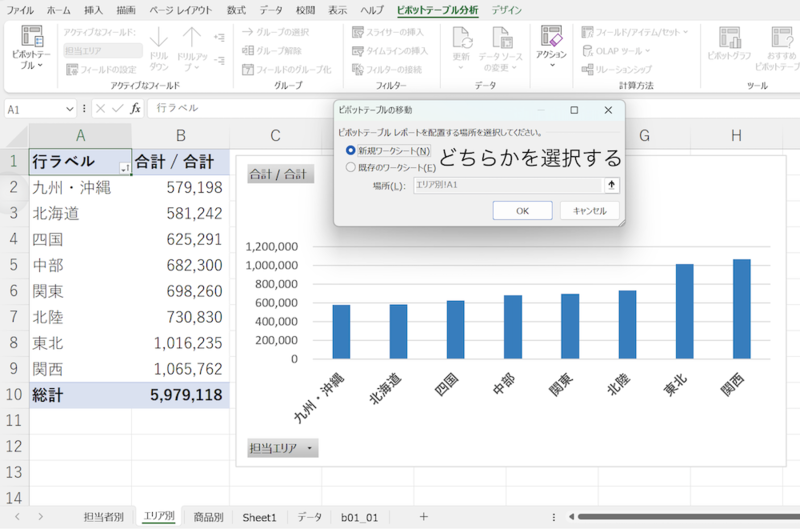Click the 場所 location input field
The width and height of the screenshot is (800, 529).
pyautogui.click(x=508, y=185)
